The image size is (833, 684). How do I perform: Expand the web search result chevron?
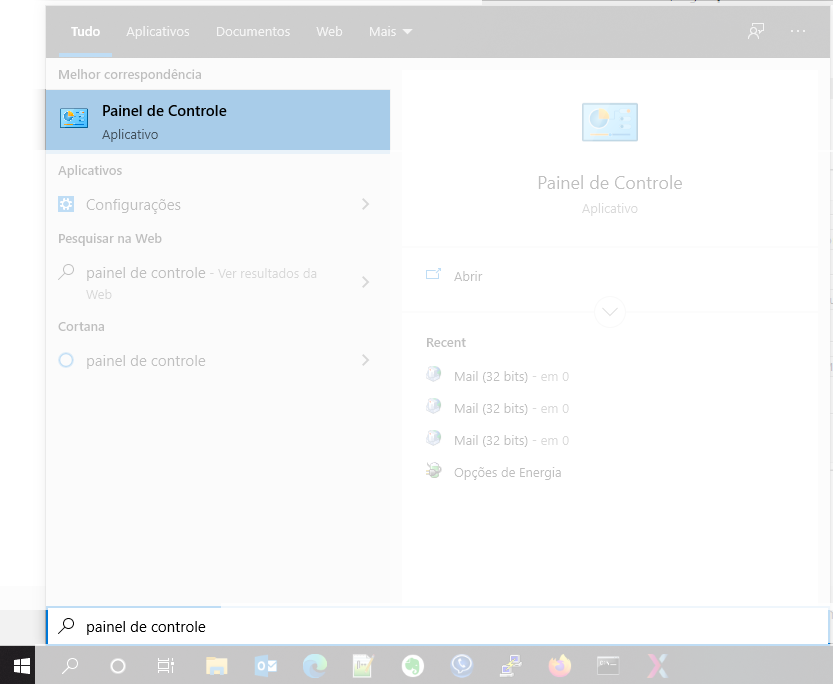(x=366, y=282)
